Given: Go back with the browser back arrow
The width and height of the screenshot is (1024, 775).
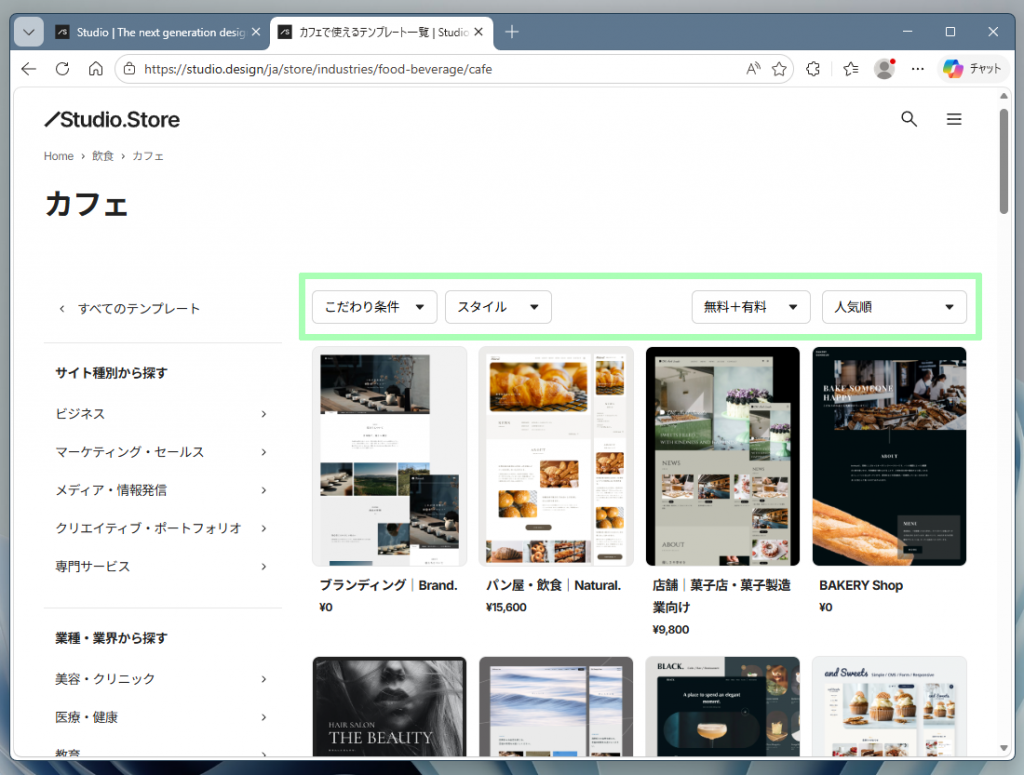Looking at the screenshot, I should point(29,69).
